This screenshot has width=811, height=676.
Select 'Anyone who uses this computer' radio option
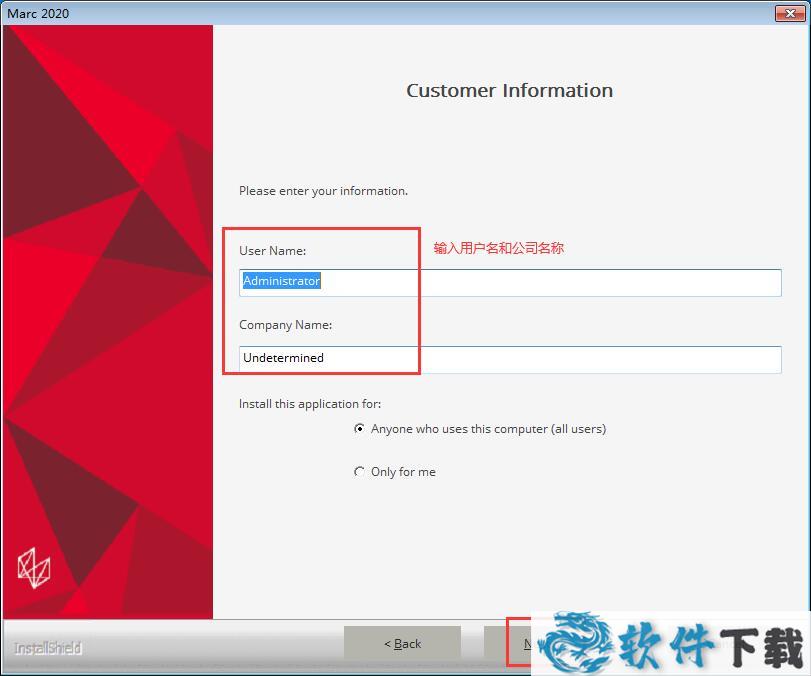(x=360, y=429)
